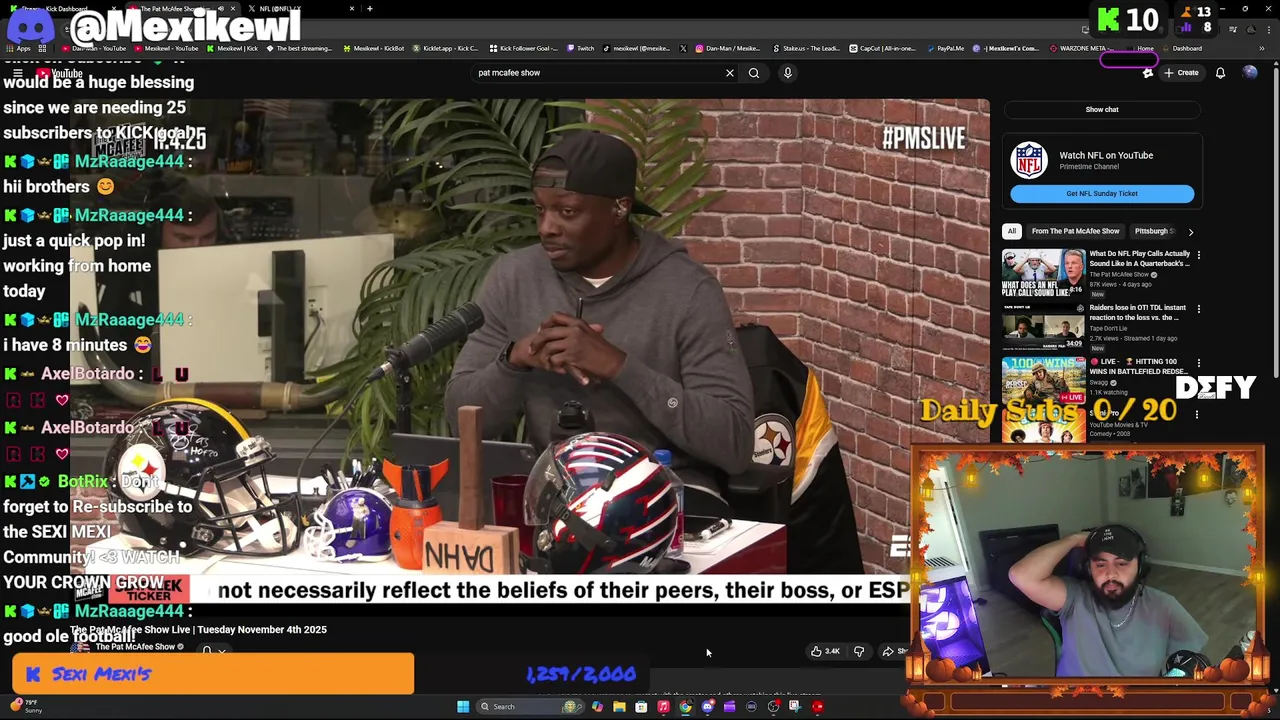This screenshot has width=1280, height=720.
Task: Open the Kicklet.app bookmark
Action: tap(444, 48)
